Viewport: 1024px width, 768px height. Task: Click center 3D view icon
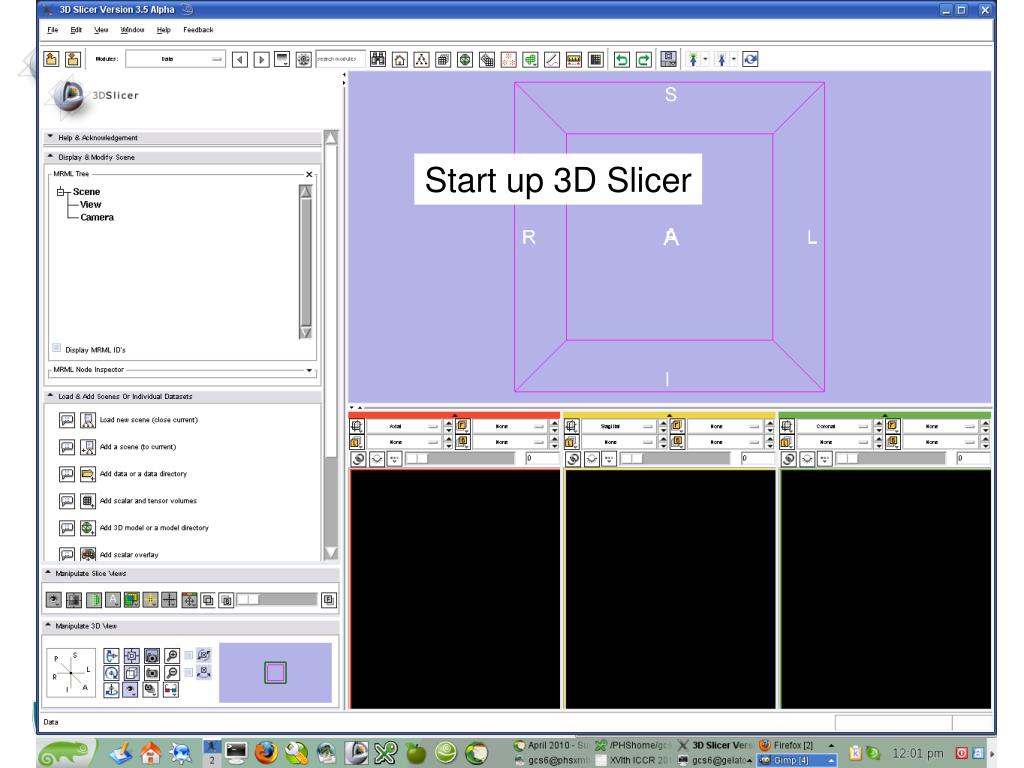(x=131, y=656)
